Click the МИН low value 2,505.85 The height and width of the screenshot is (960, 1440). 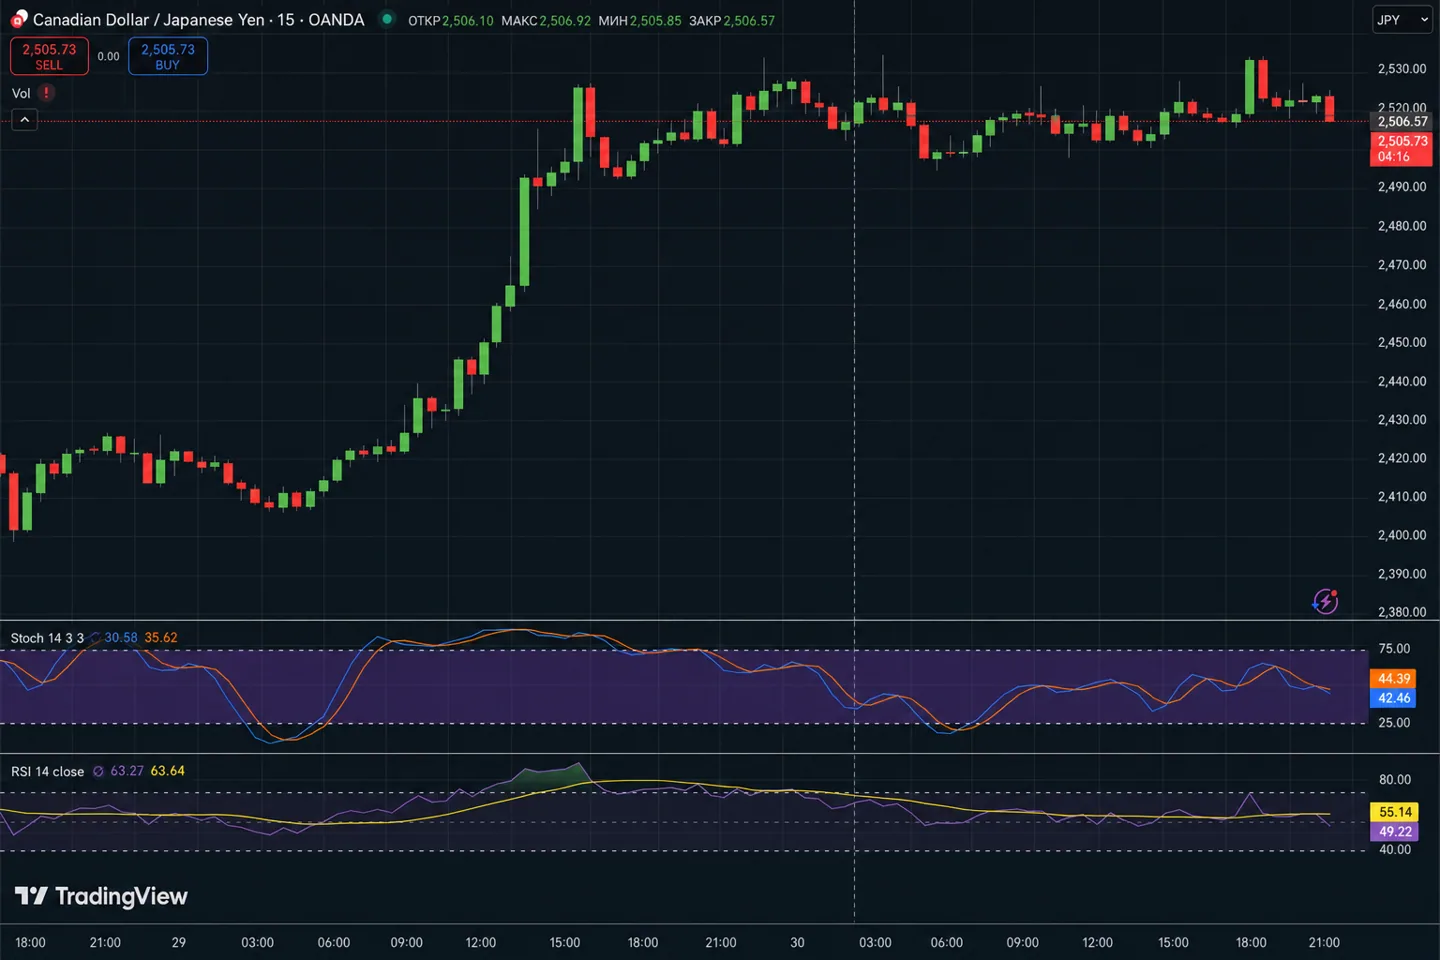coord(655,20)
